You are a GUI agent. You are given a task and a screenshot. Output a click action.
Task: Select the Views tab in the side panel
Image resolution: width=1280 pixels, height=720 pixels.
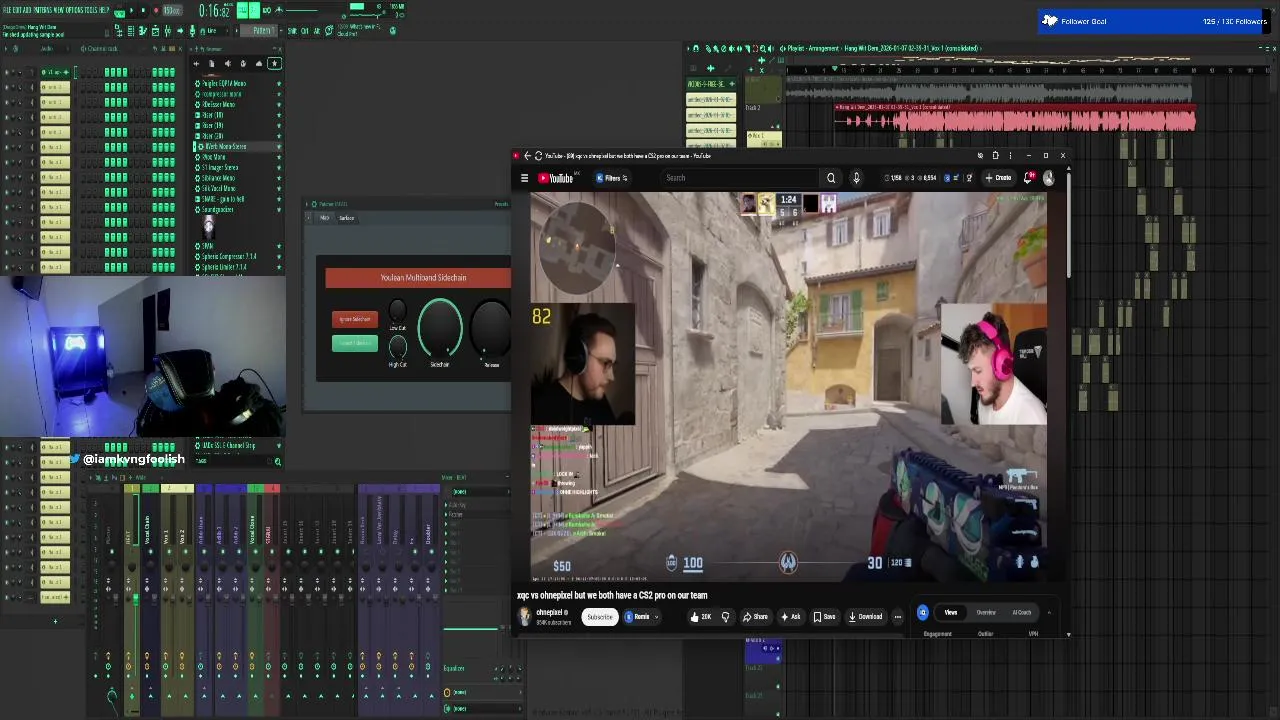pos(951,612)
